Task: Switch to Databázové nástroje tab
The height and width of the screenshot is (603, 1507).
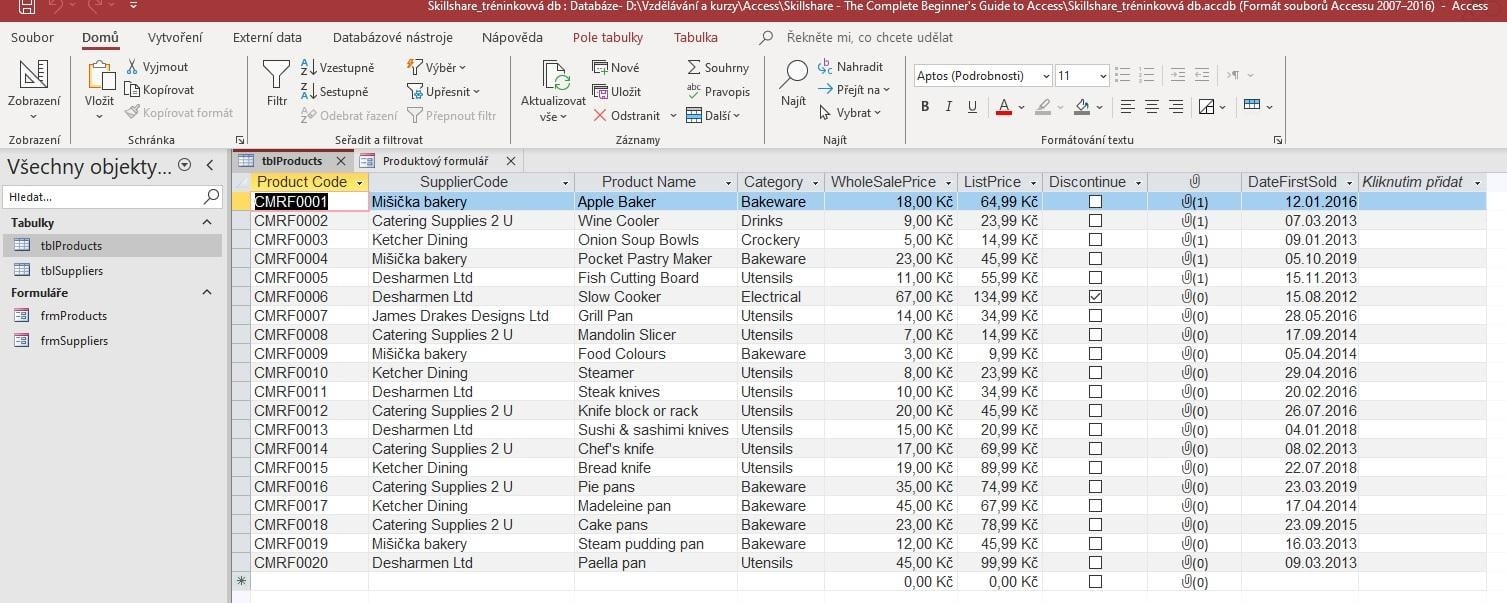Action: [392, 37]
